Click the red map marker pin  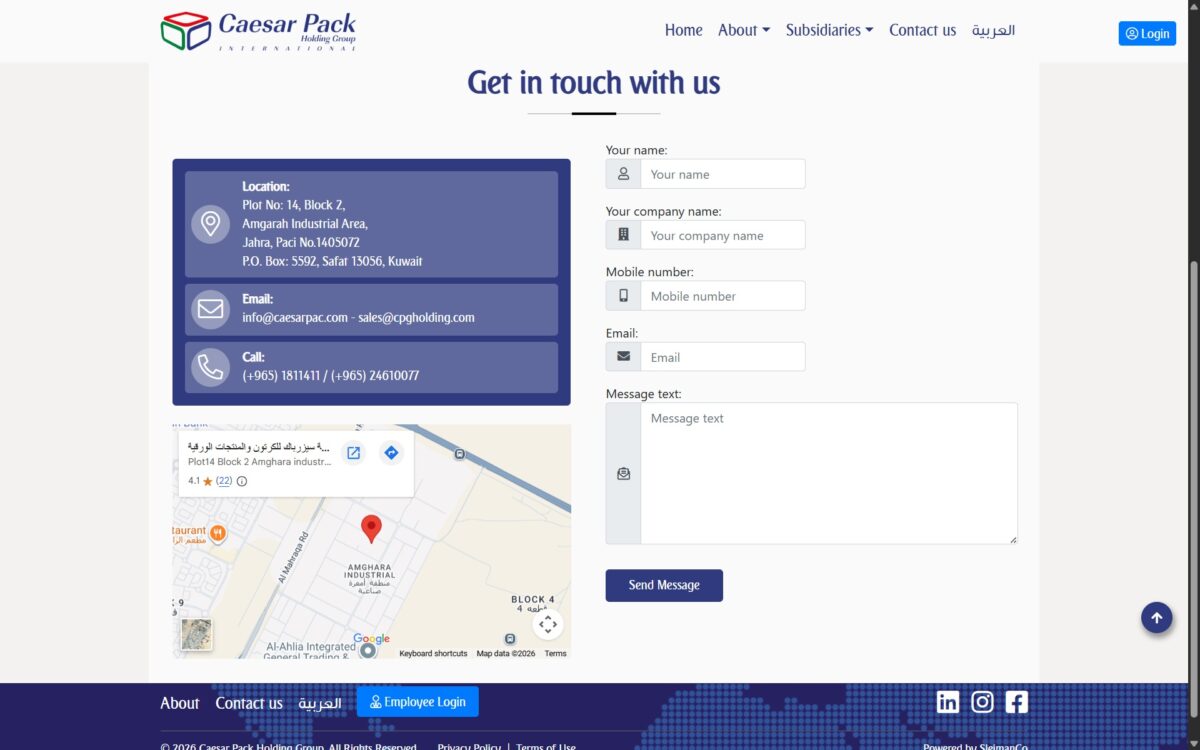371,529
